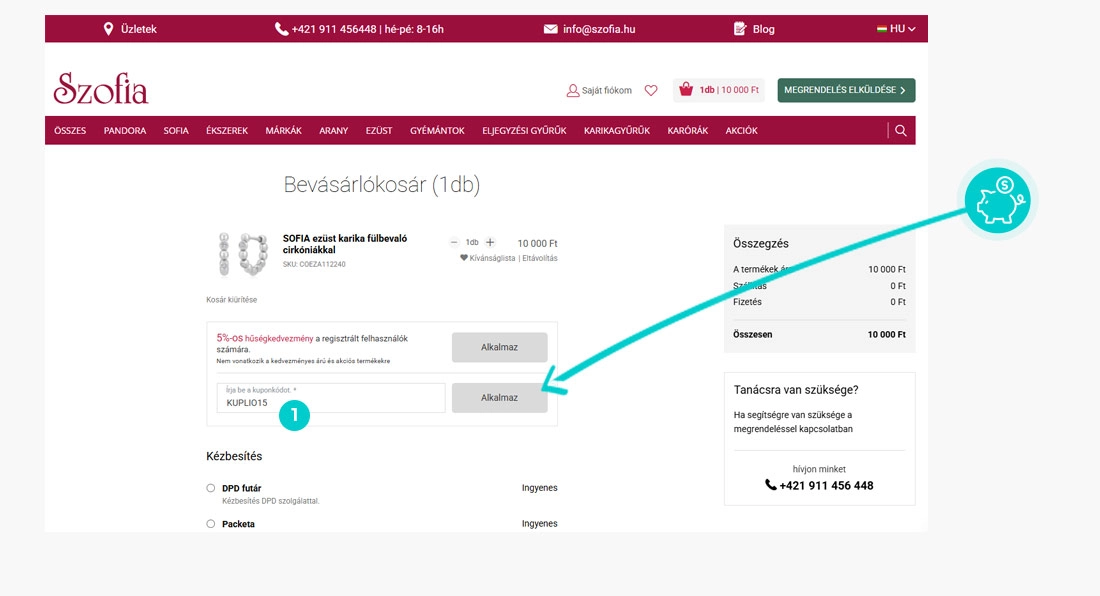Click the SOFIA ezüst karika fülbevaló title

[344, 244]
